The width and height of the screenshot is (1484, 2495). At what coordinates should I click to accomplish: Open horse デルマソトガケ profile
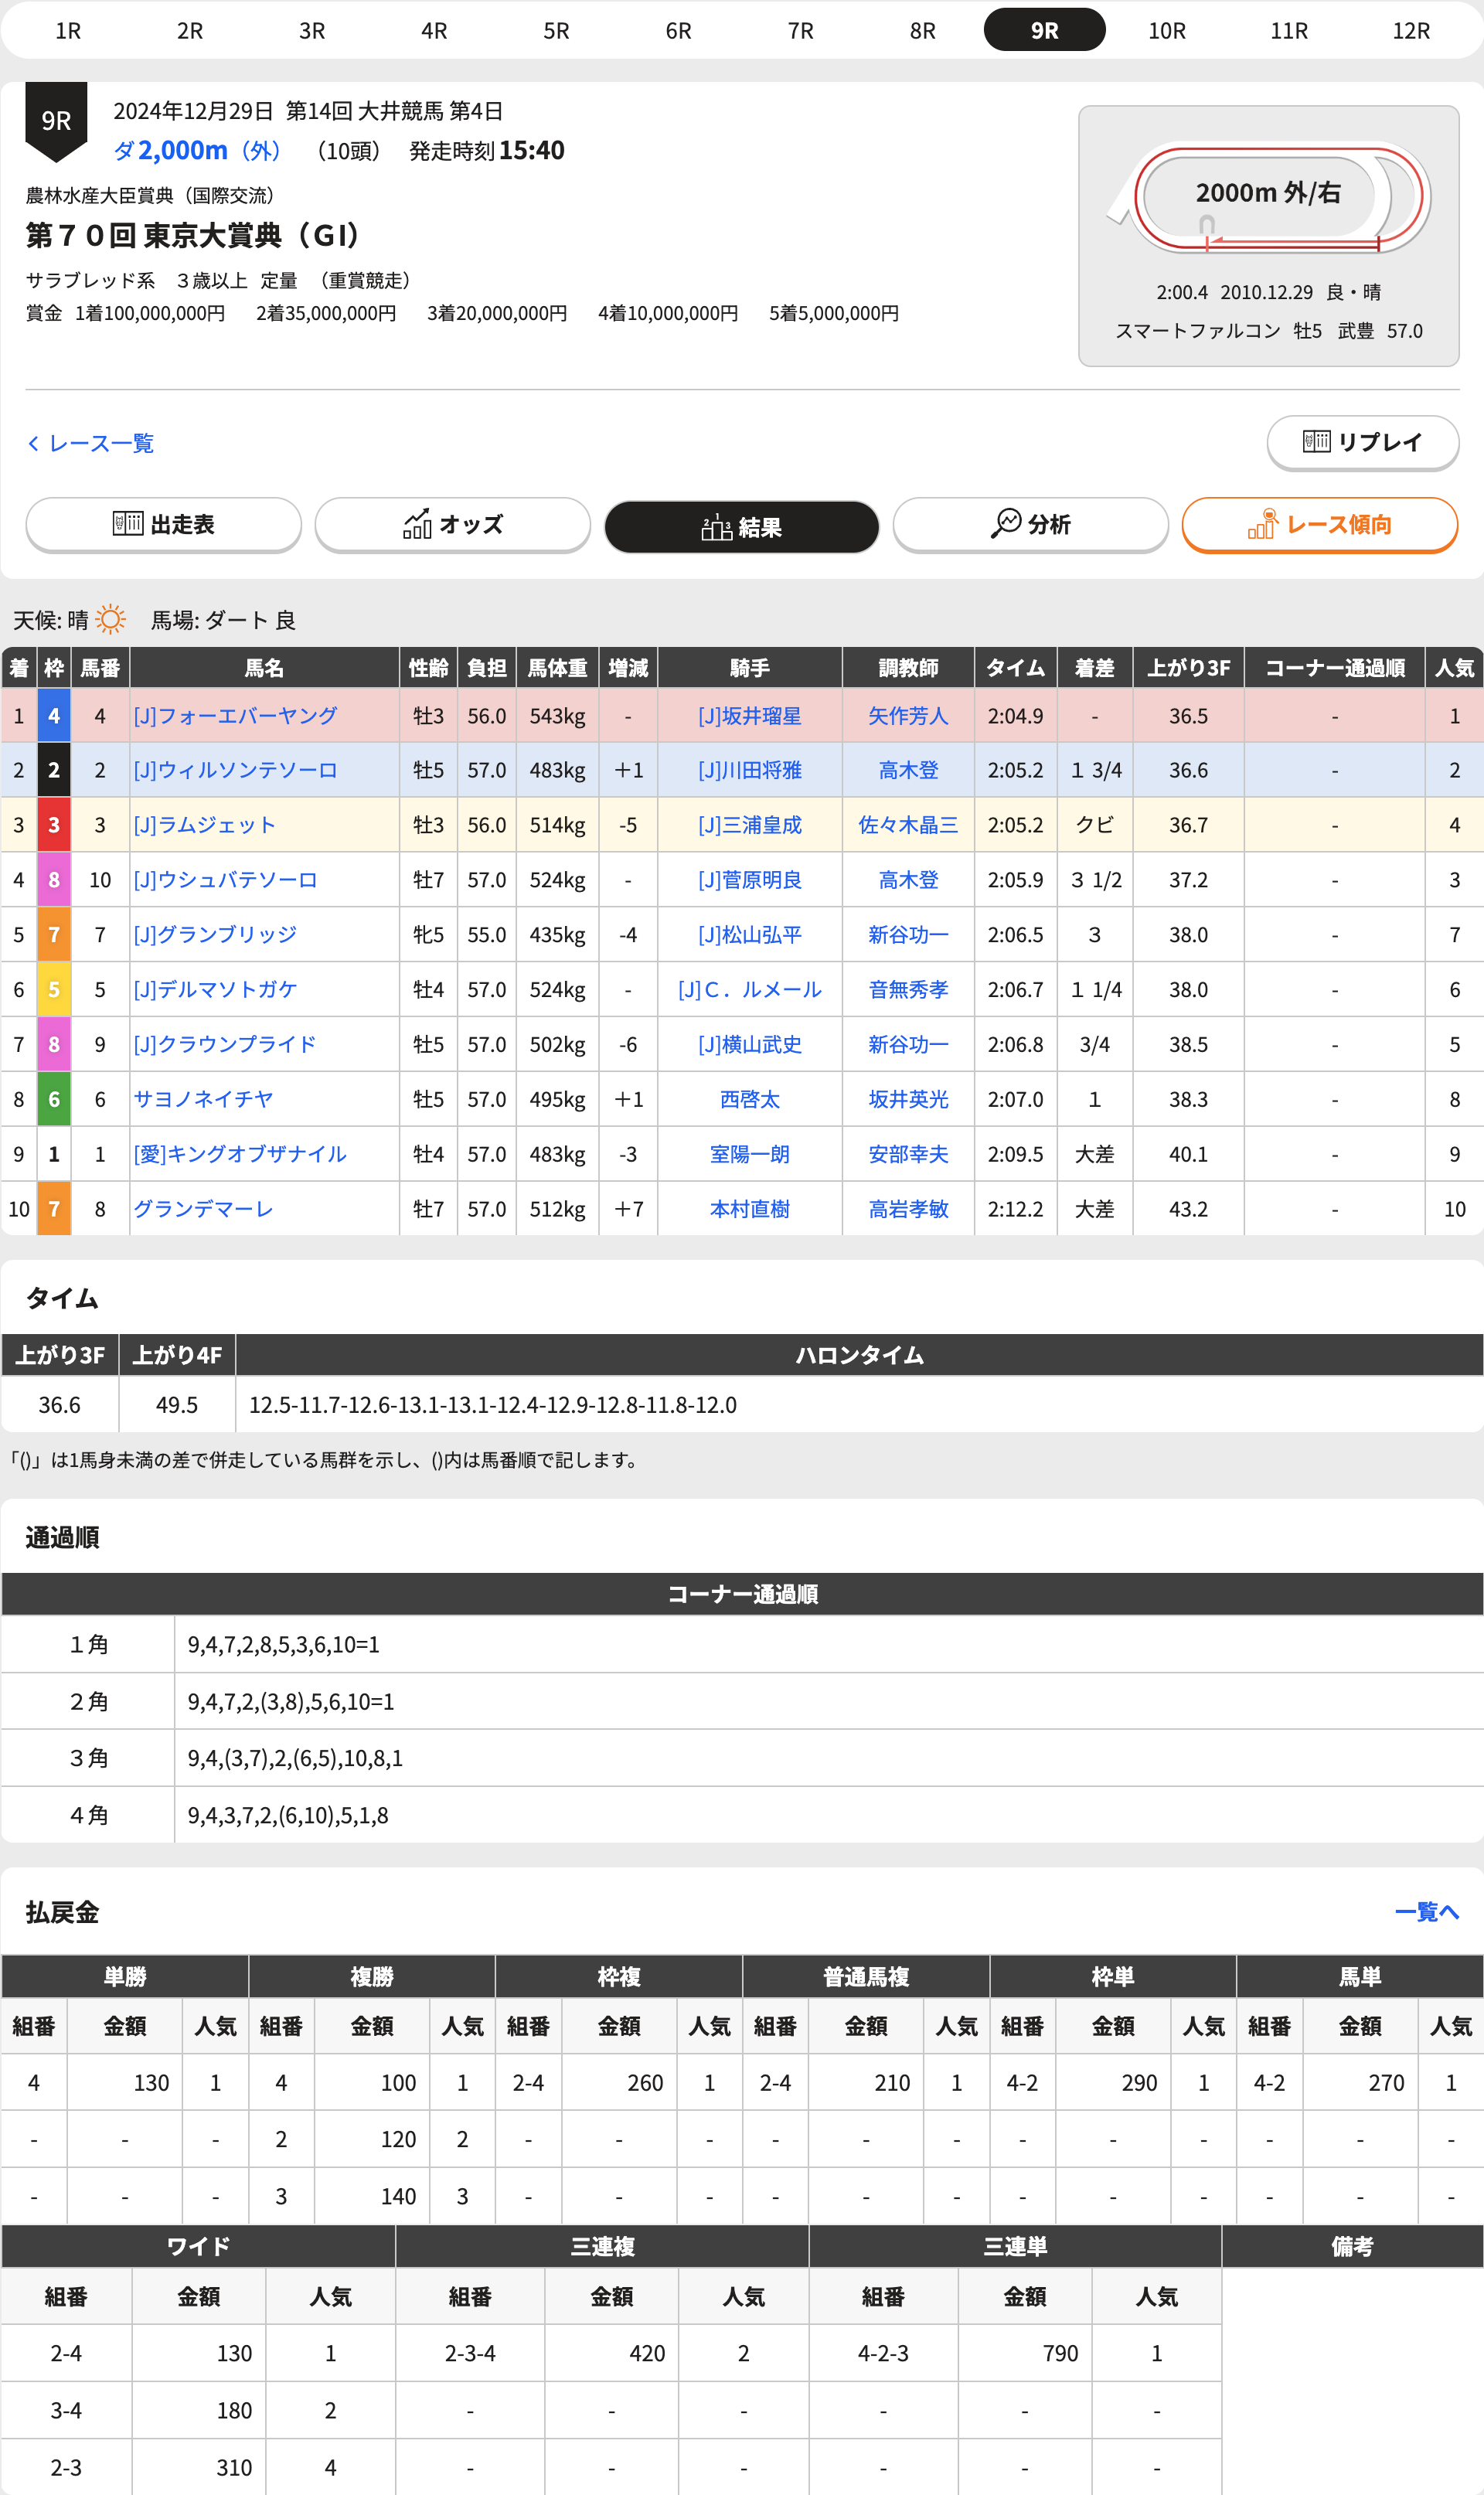(215, 989)
